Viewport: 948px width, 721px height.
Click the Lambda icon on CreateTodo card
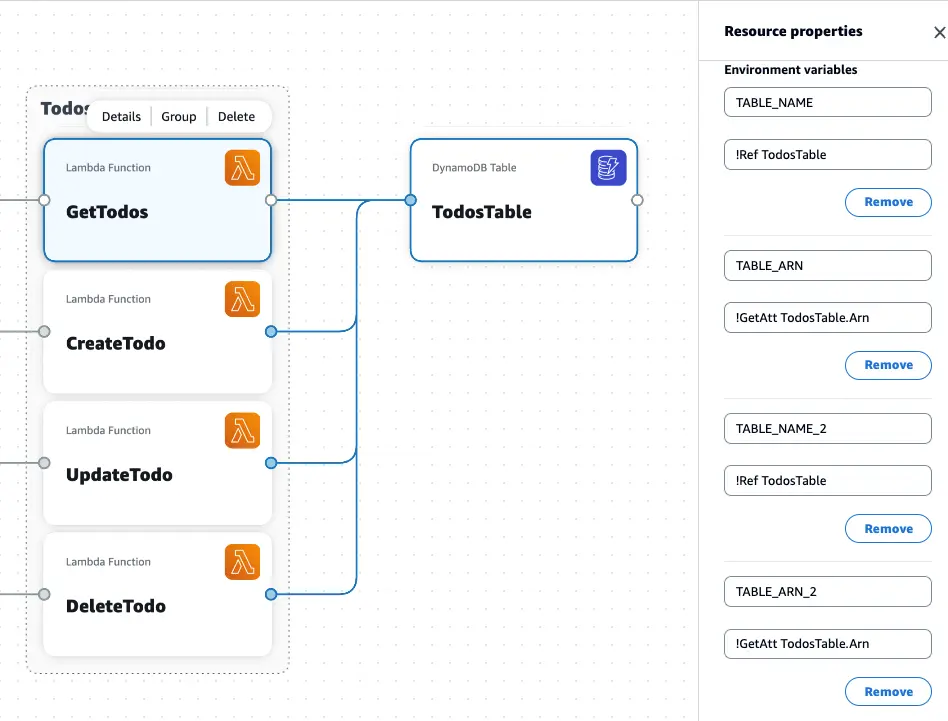tap(242, 299)
